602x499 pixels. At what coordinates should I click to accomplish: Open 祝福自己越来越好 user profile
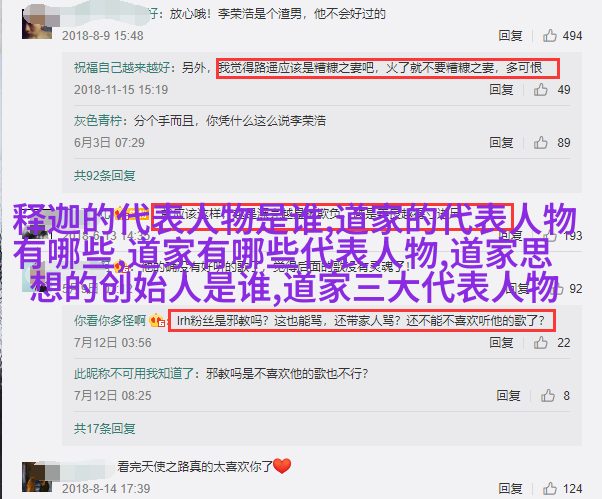122,68
